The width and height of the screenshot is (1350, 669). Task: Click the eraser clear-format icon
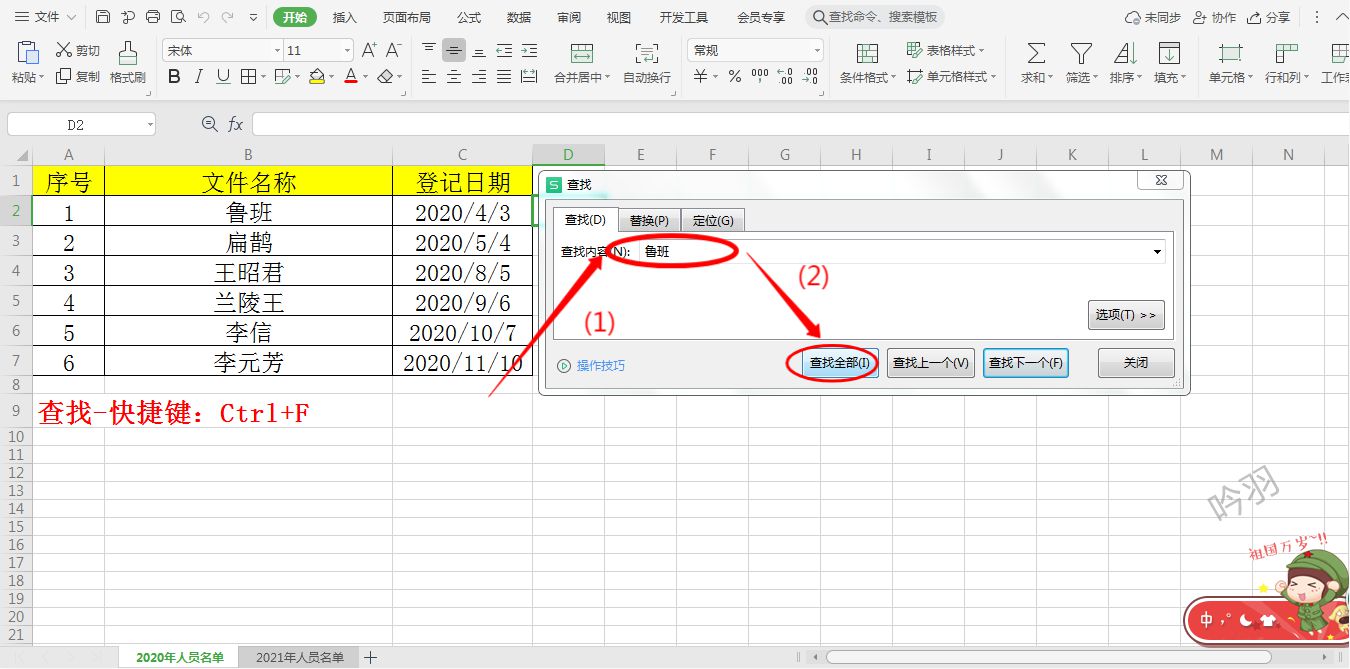(x=386, y=76)
